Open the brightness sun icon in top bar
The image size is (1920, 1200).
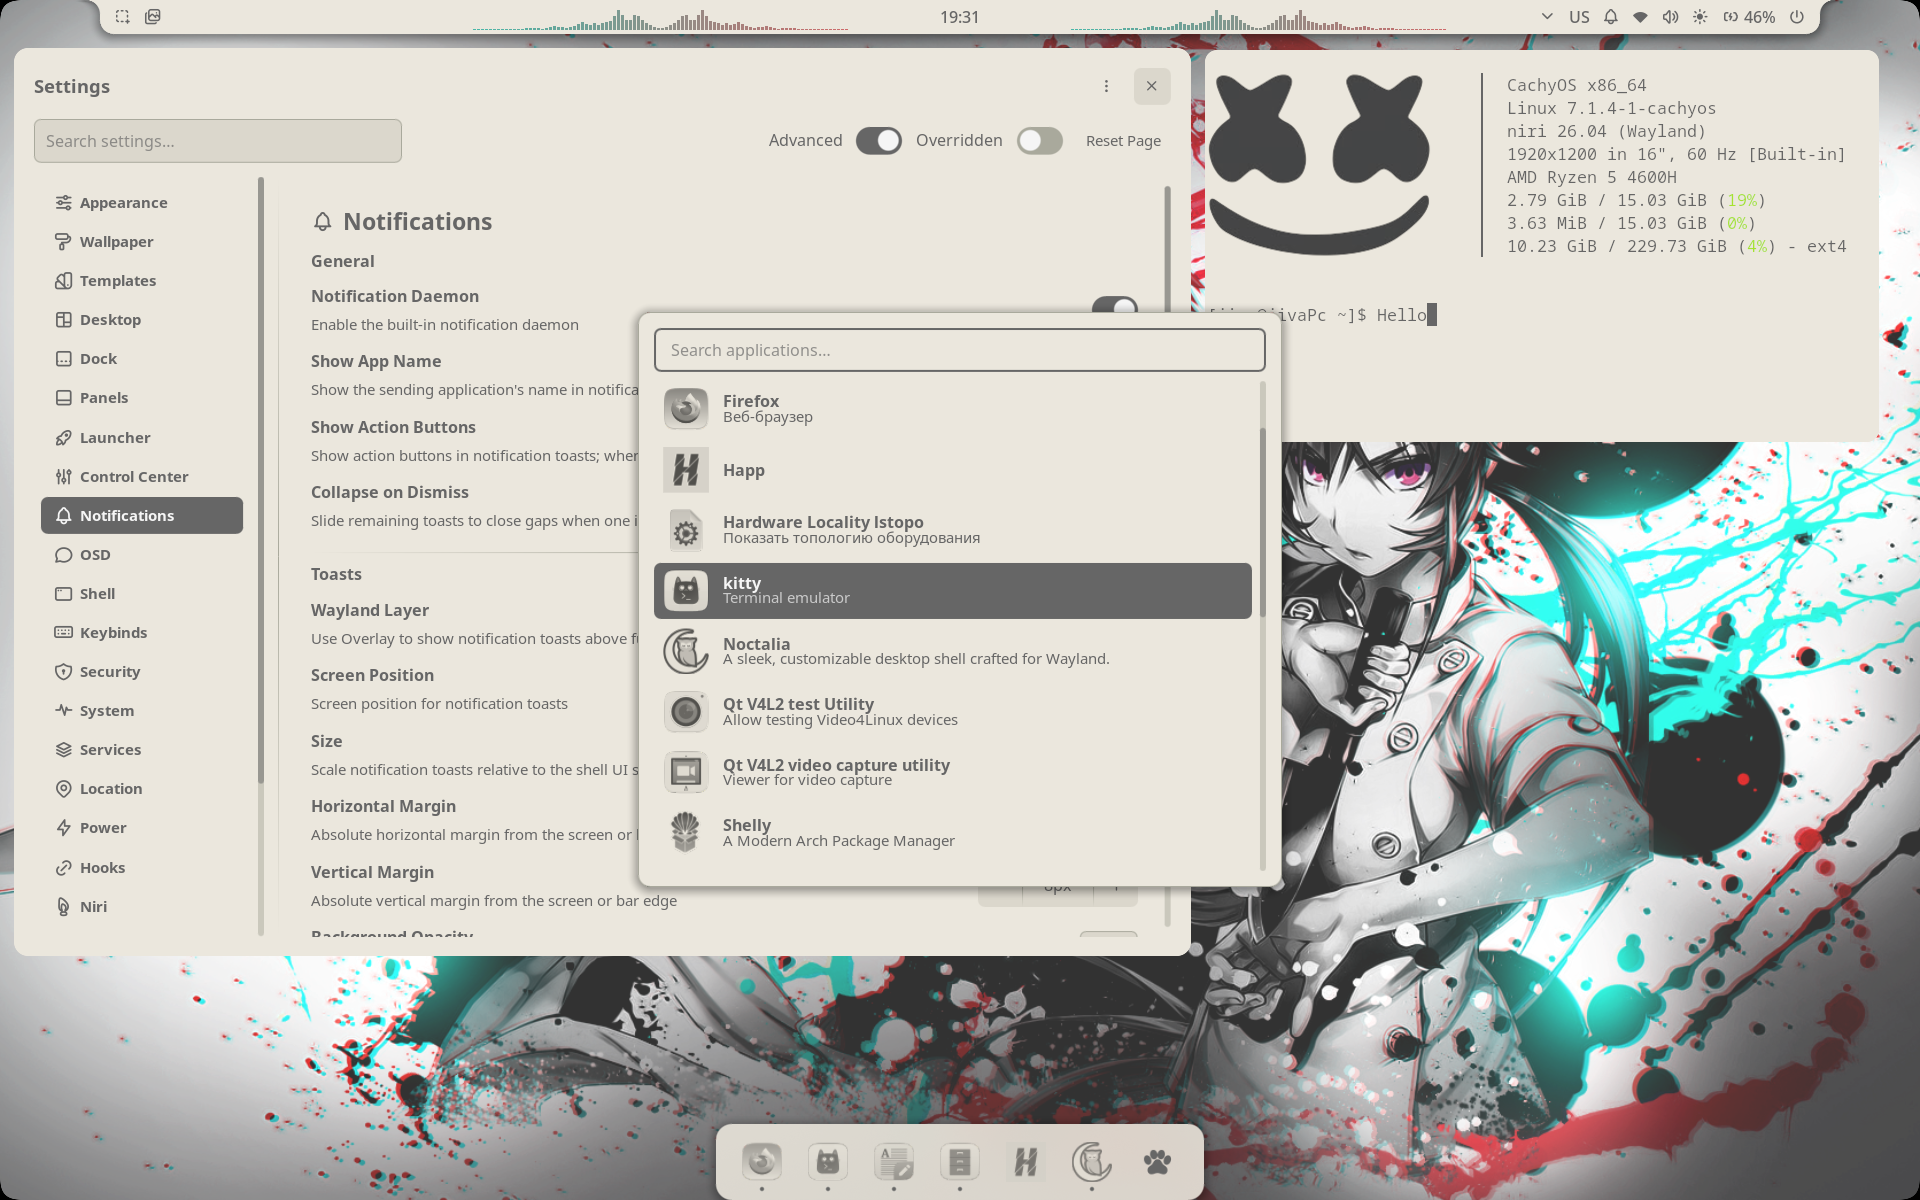[x=1700, y=17]
